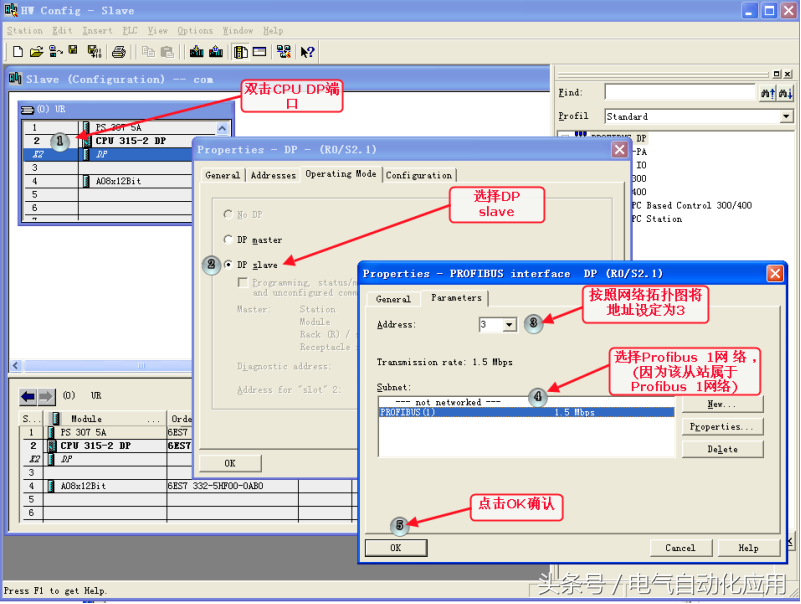Viewport: 801px width, 604px height.
Task: Click the Properties... subnet button
Action: (722, 427)
